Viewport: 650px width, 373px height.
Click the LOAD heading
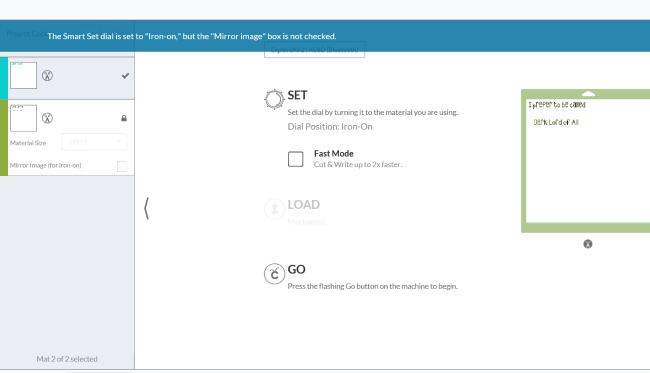pos(303,205)
